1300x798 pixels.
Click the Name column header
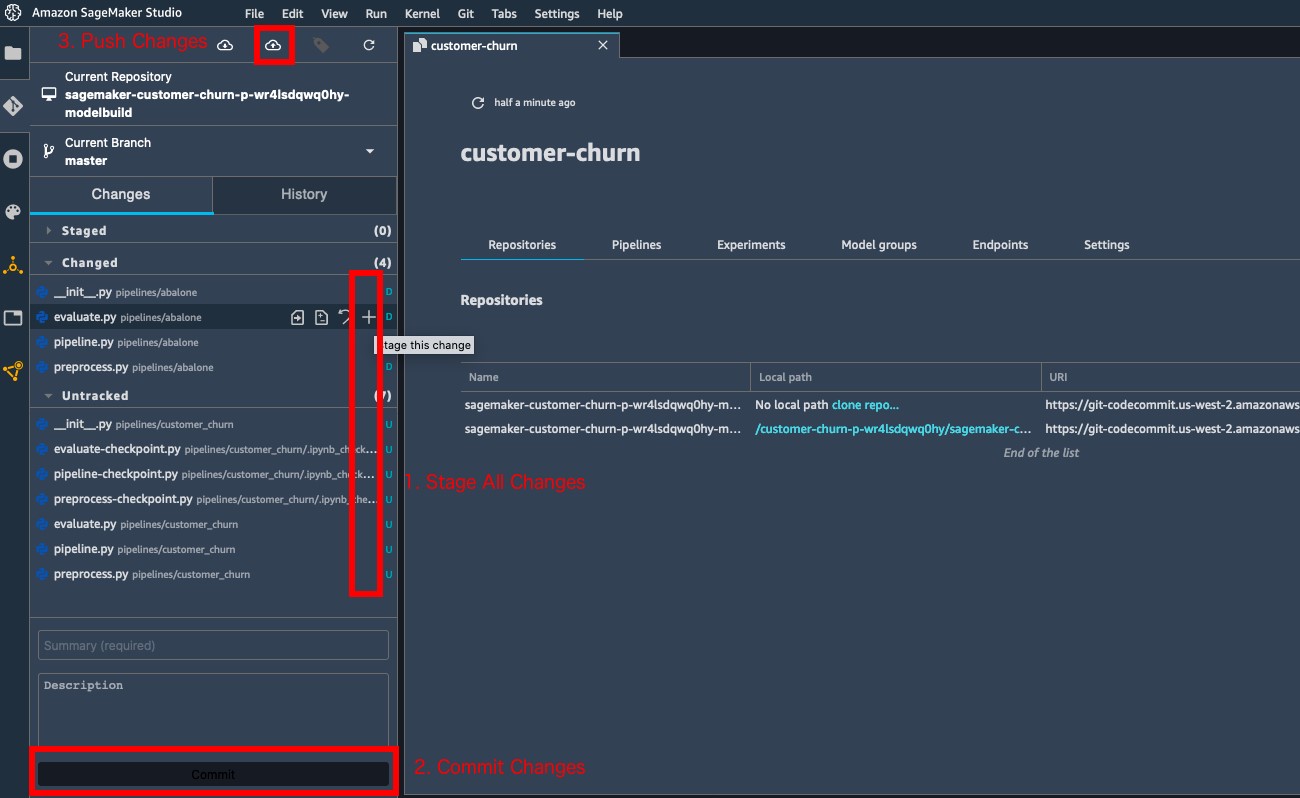tap(605, 377)
